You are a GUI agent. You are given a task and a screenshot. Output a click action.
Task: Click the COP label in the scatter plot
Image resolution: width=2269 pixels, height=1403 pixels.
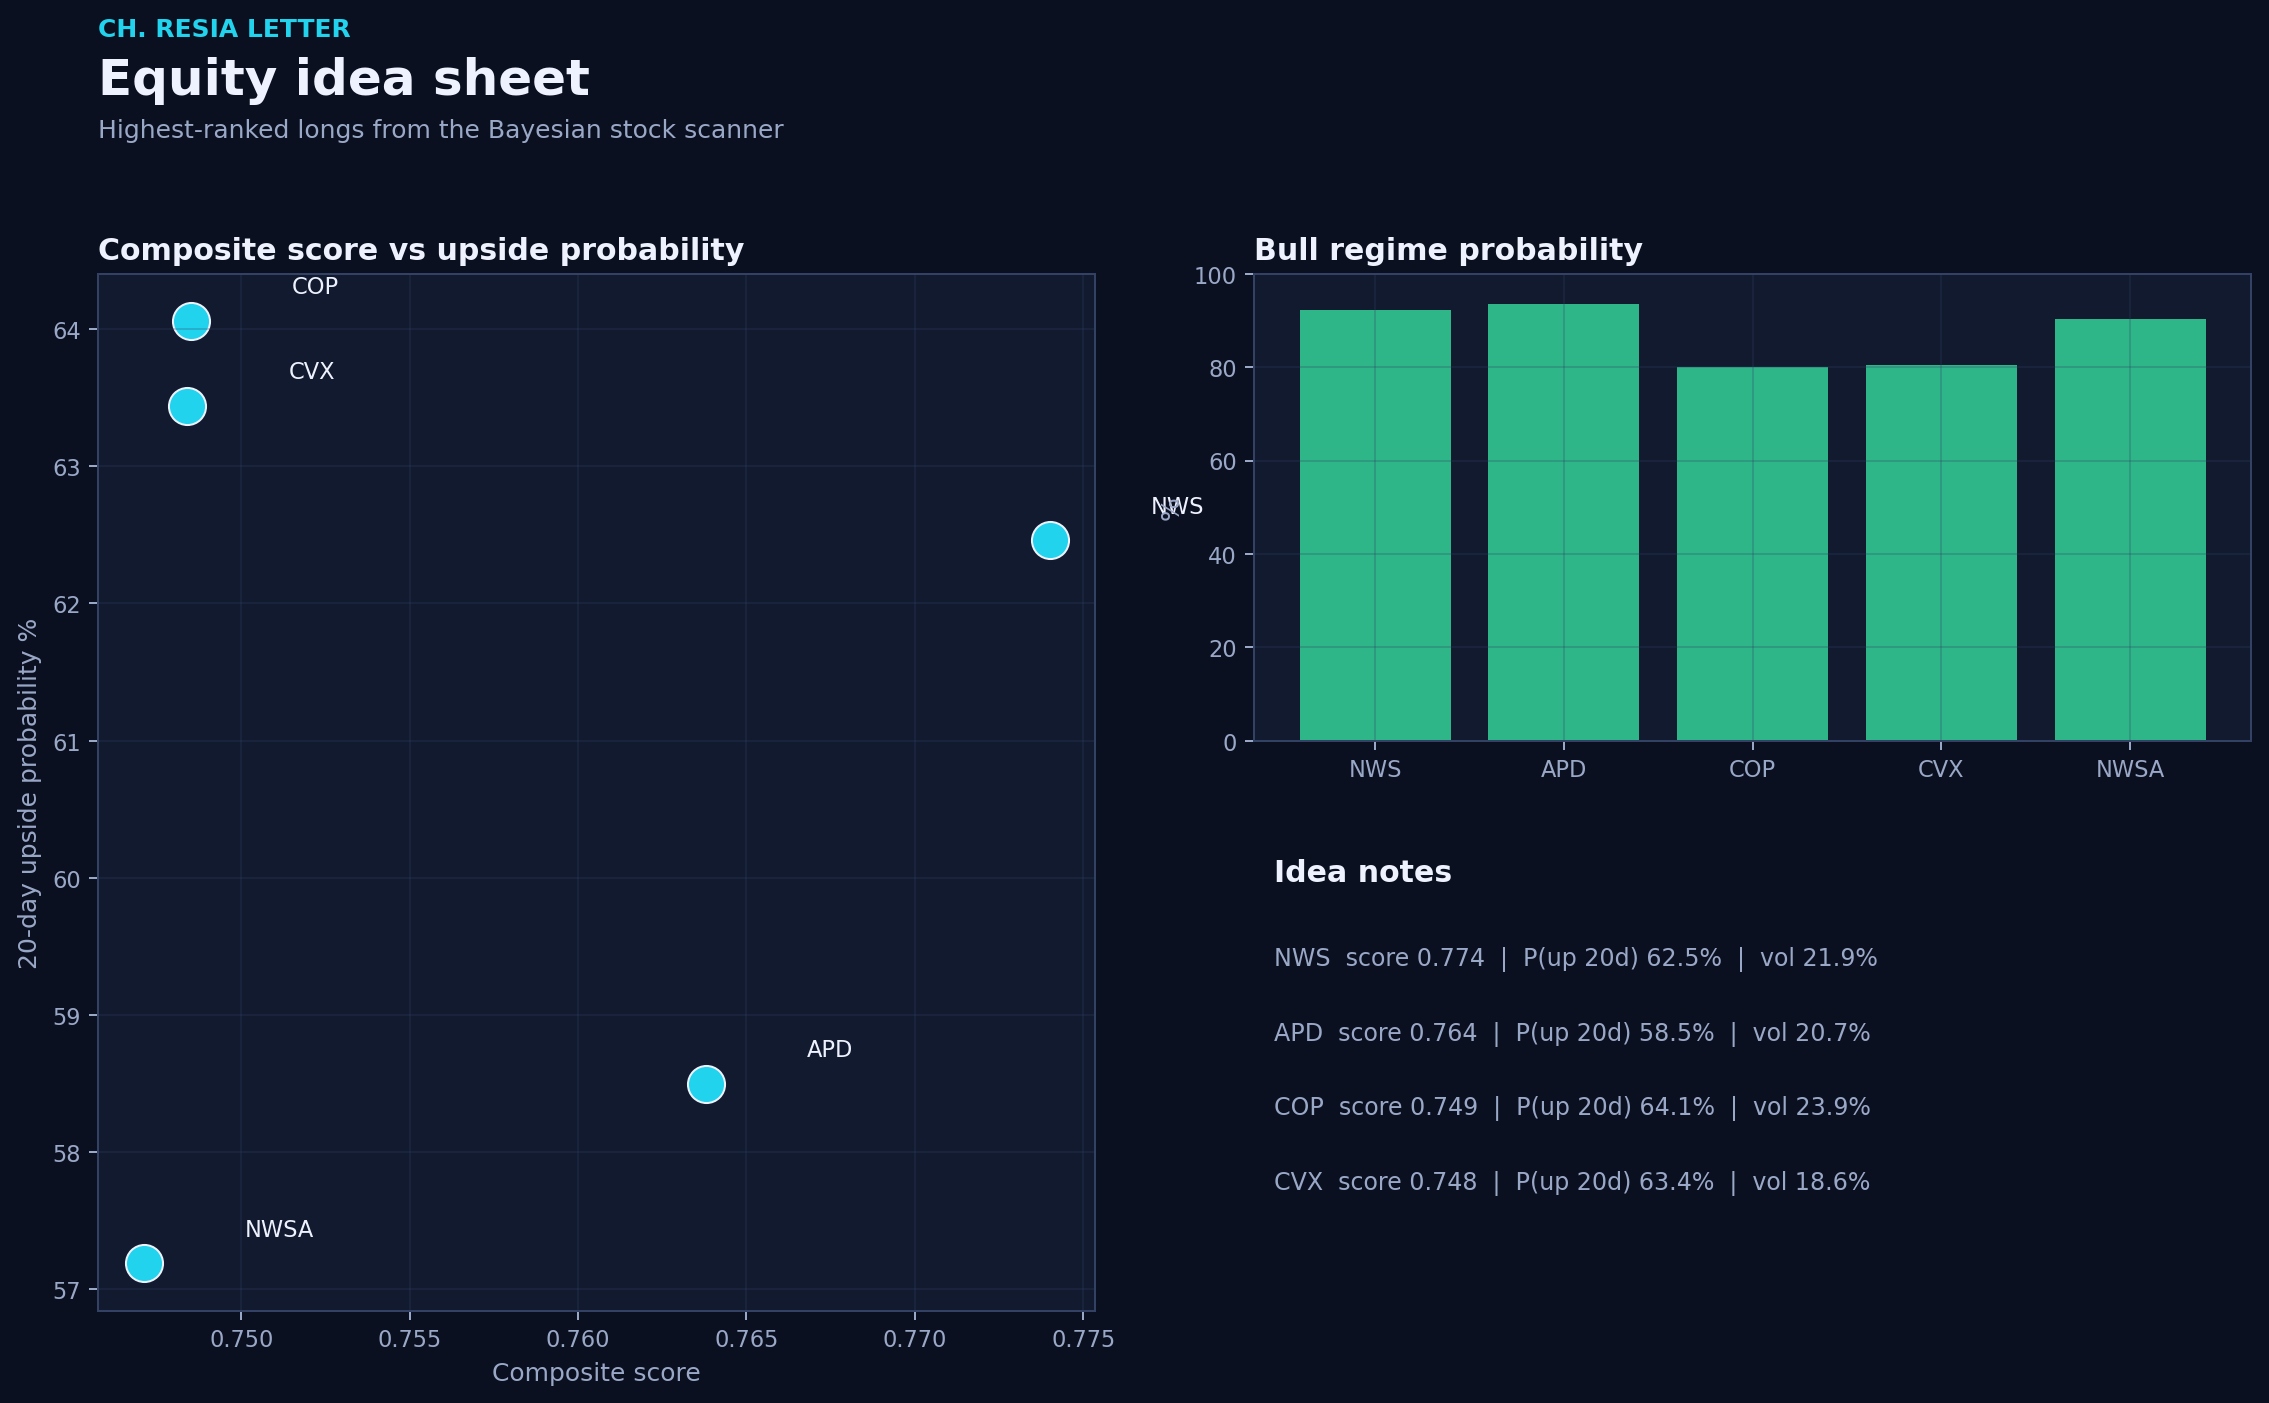315,286
